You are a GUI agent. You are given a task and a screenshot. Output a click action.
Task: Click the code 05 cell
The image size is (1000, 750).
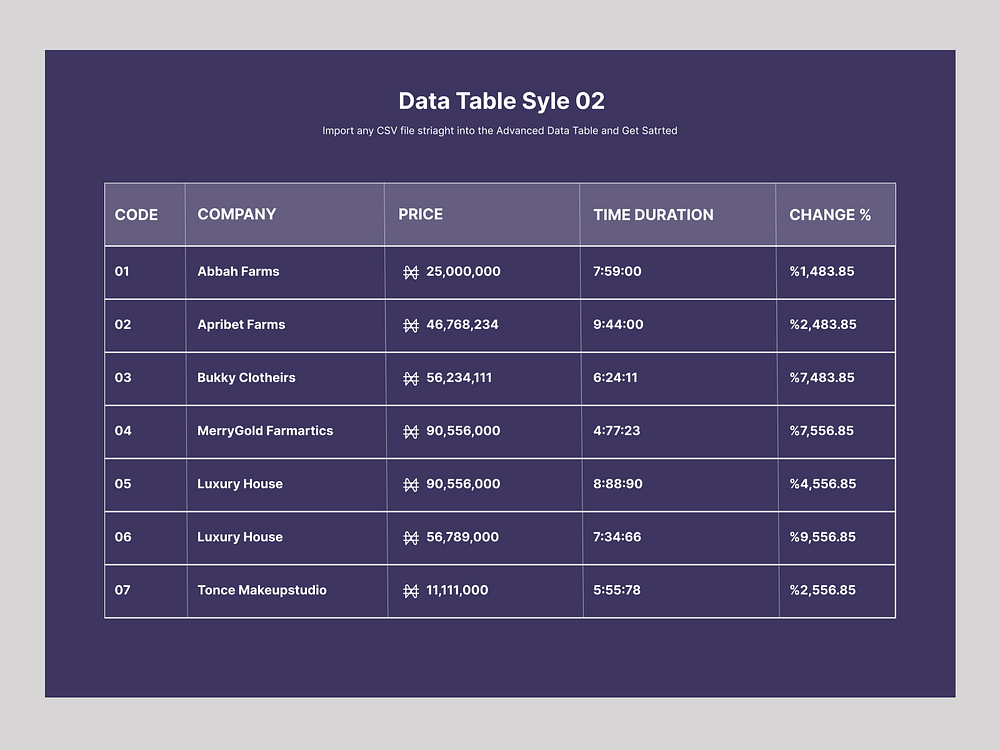[x=121, y=484]
